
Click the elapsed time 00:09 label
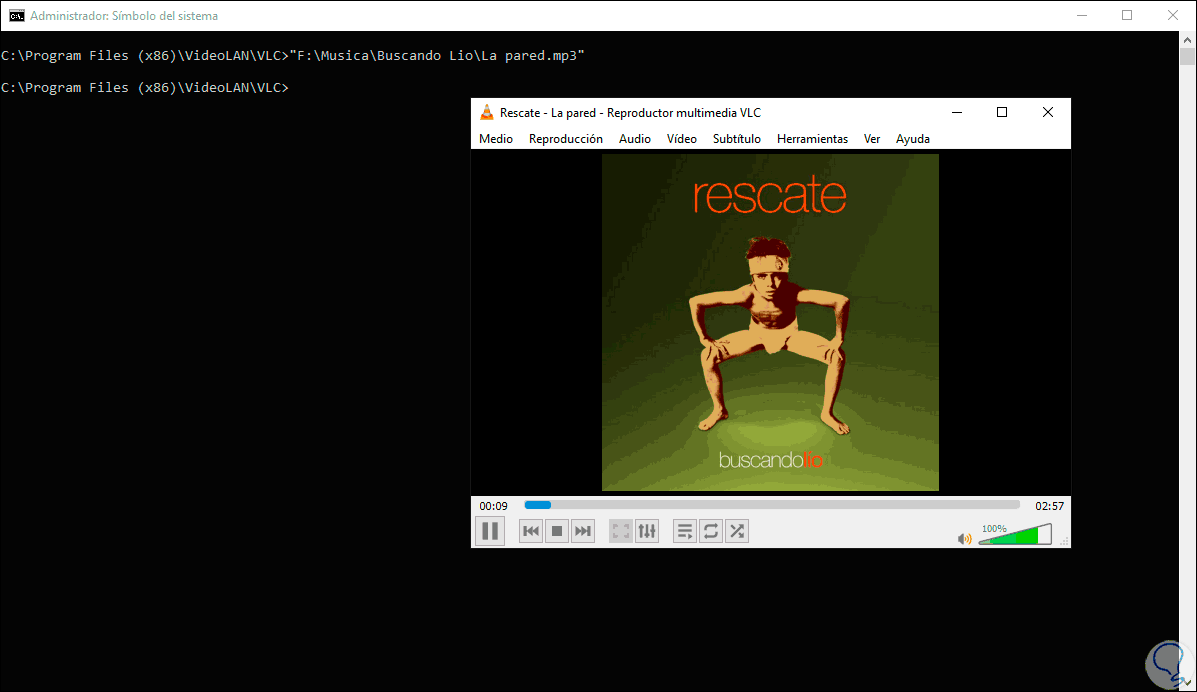click(493, 506)
